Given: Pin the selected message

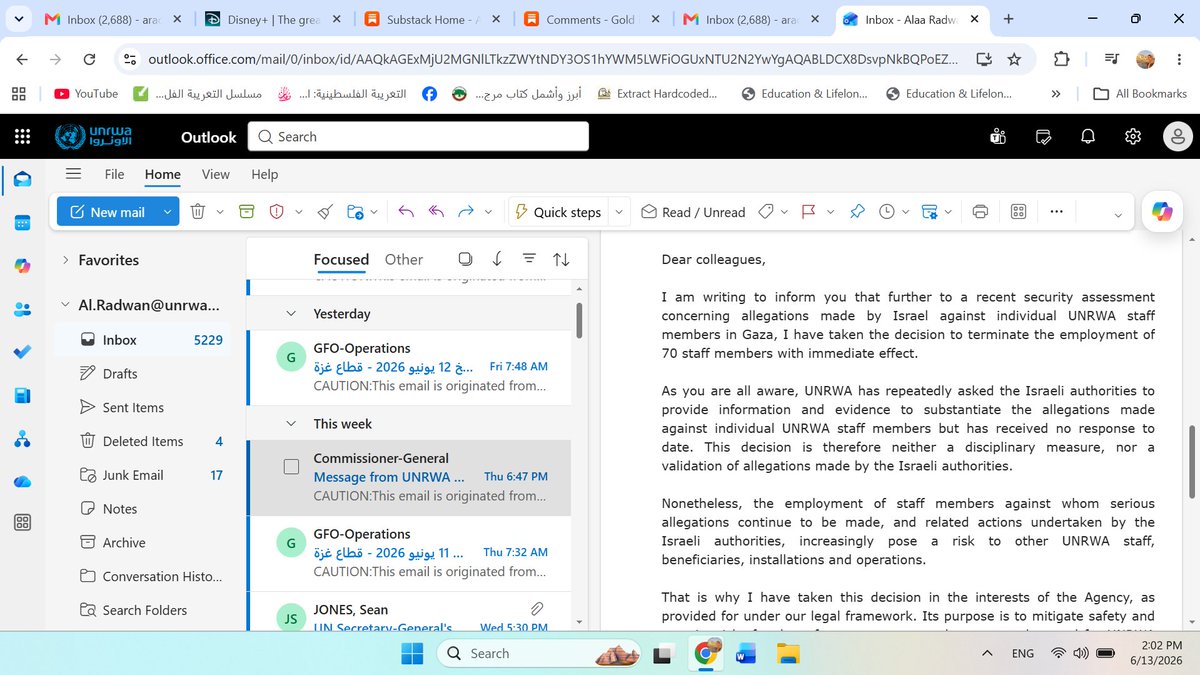Looking at the screenshot, I should 857,212.
